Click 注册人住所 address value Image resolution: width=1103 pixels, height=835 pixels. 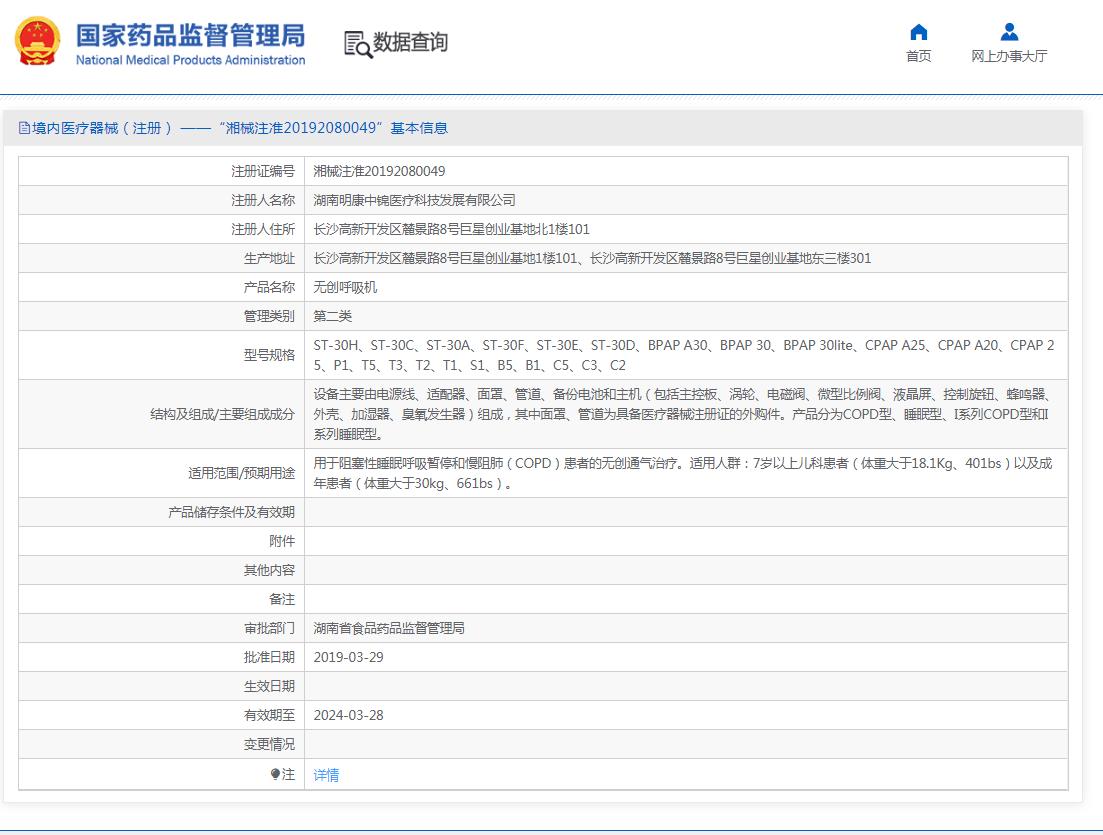point(452,229)
